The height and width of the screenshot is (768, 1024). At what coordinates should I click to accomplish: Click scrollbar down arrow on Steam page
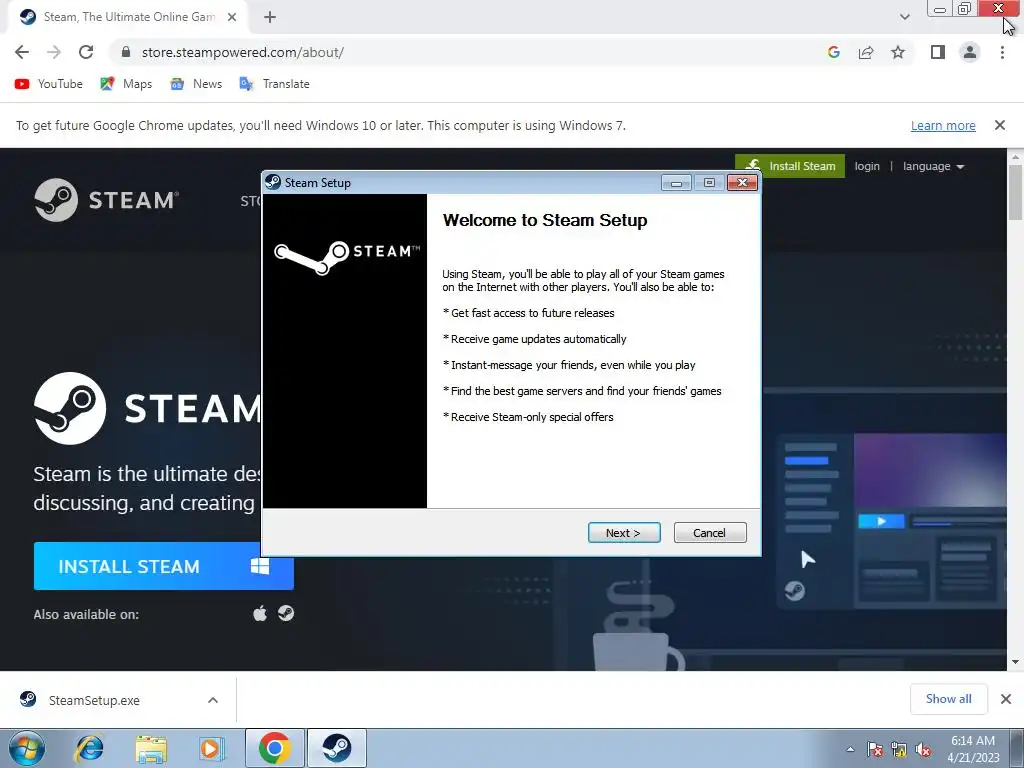click(x=1015, y=662)
